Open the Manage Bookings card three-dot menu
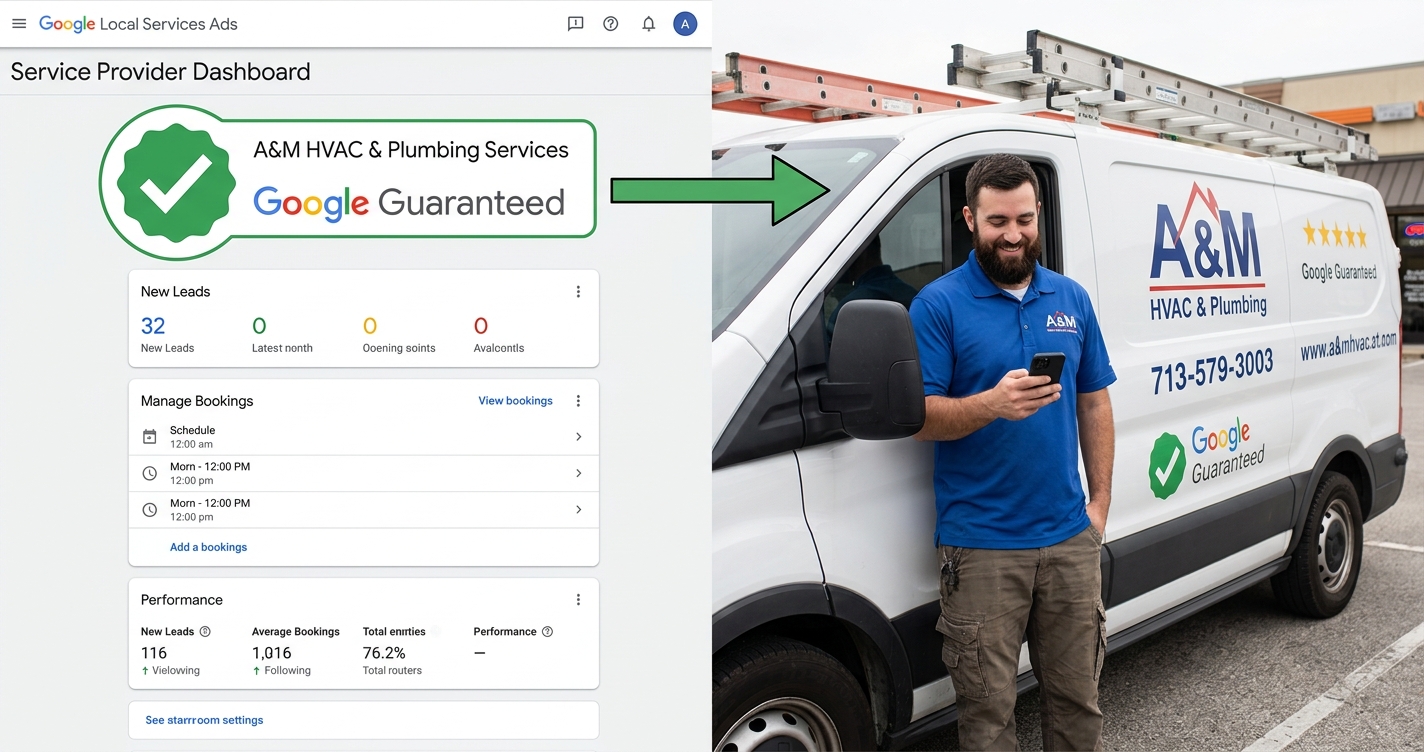Image resolution: width=1424 pixels, height=752 pixels. 578,401
